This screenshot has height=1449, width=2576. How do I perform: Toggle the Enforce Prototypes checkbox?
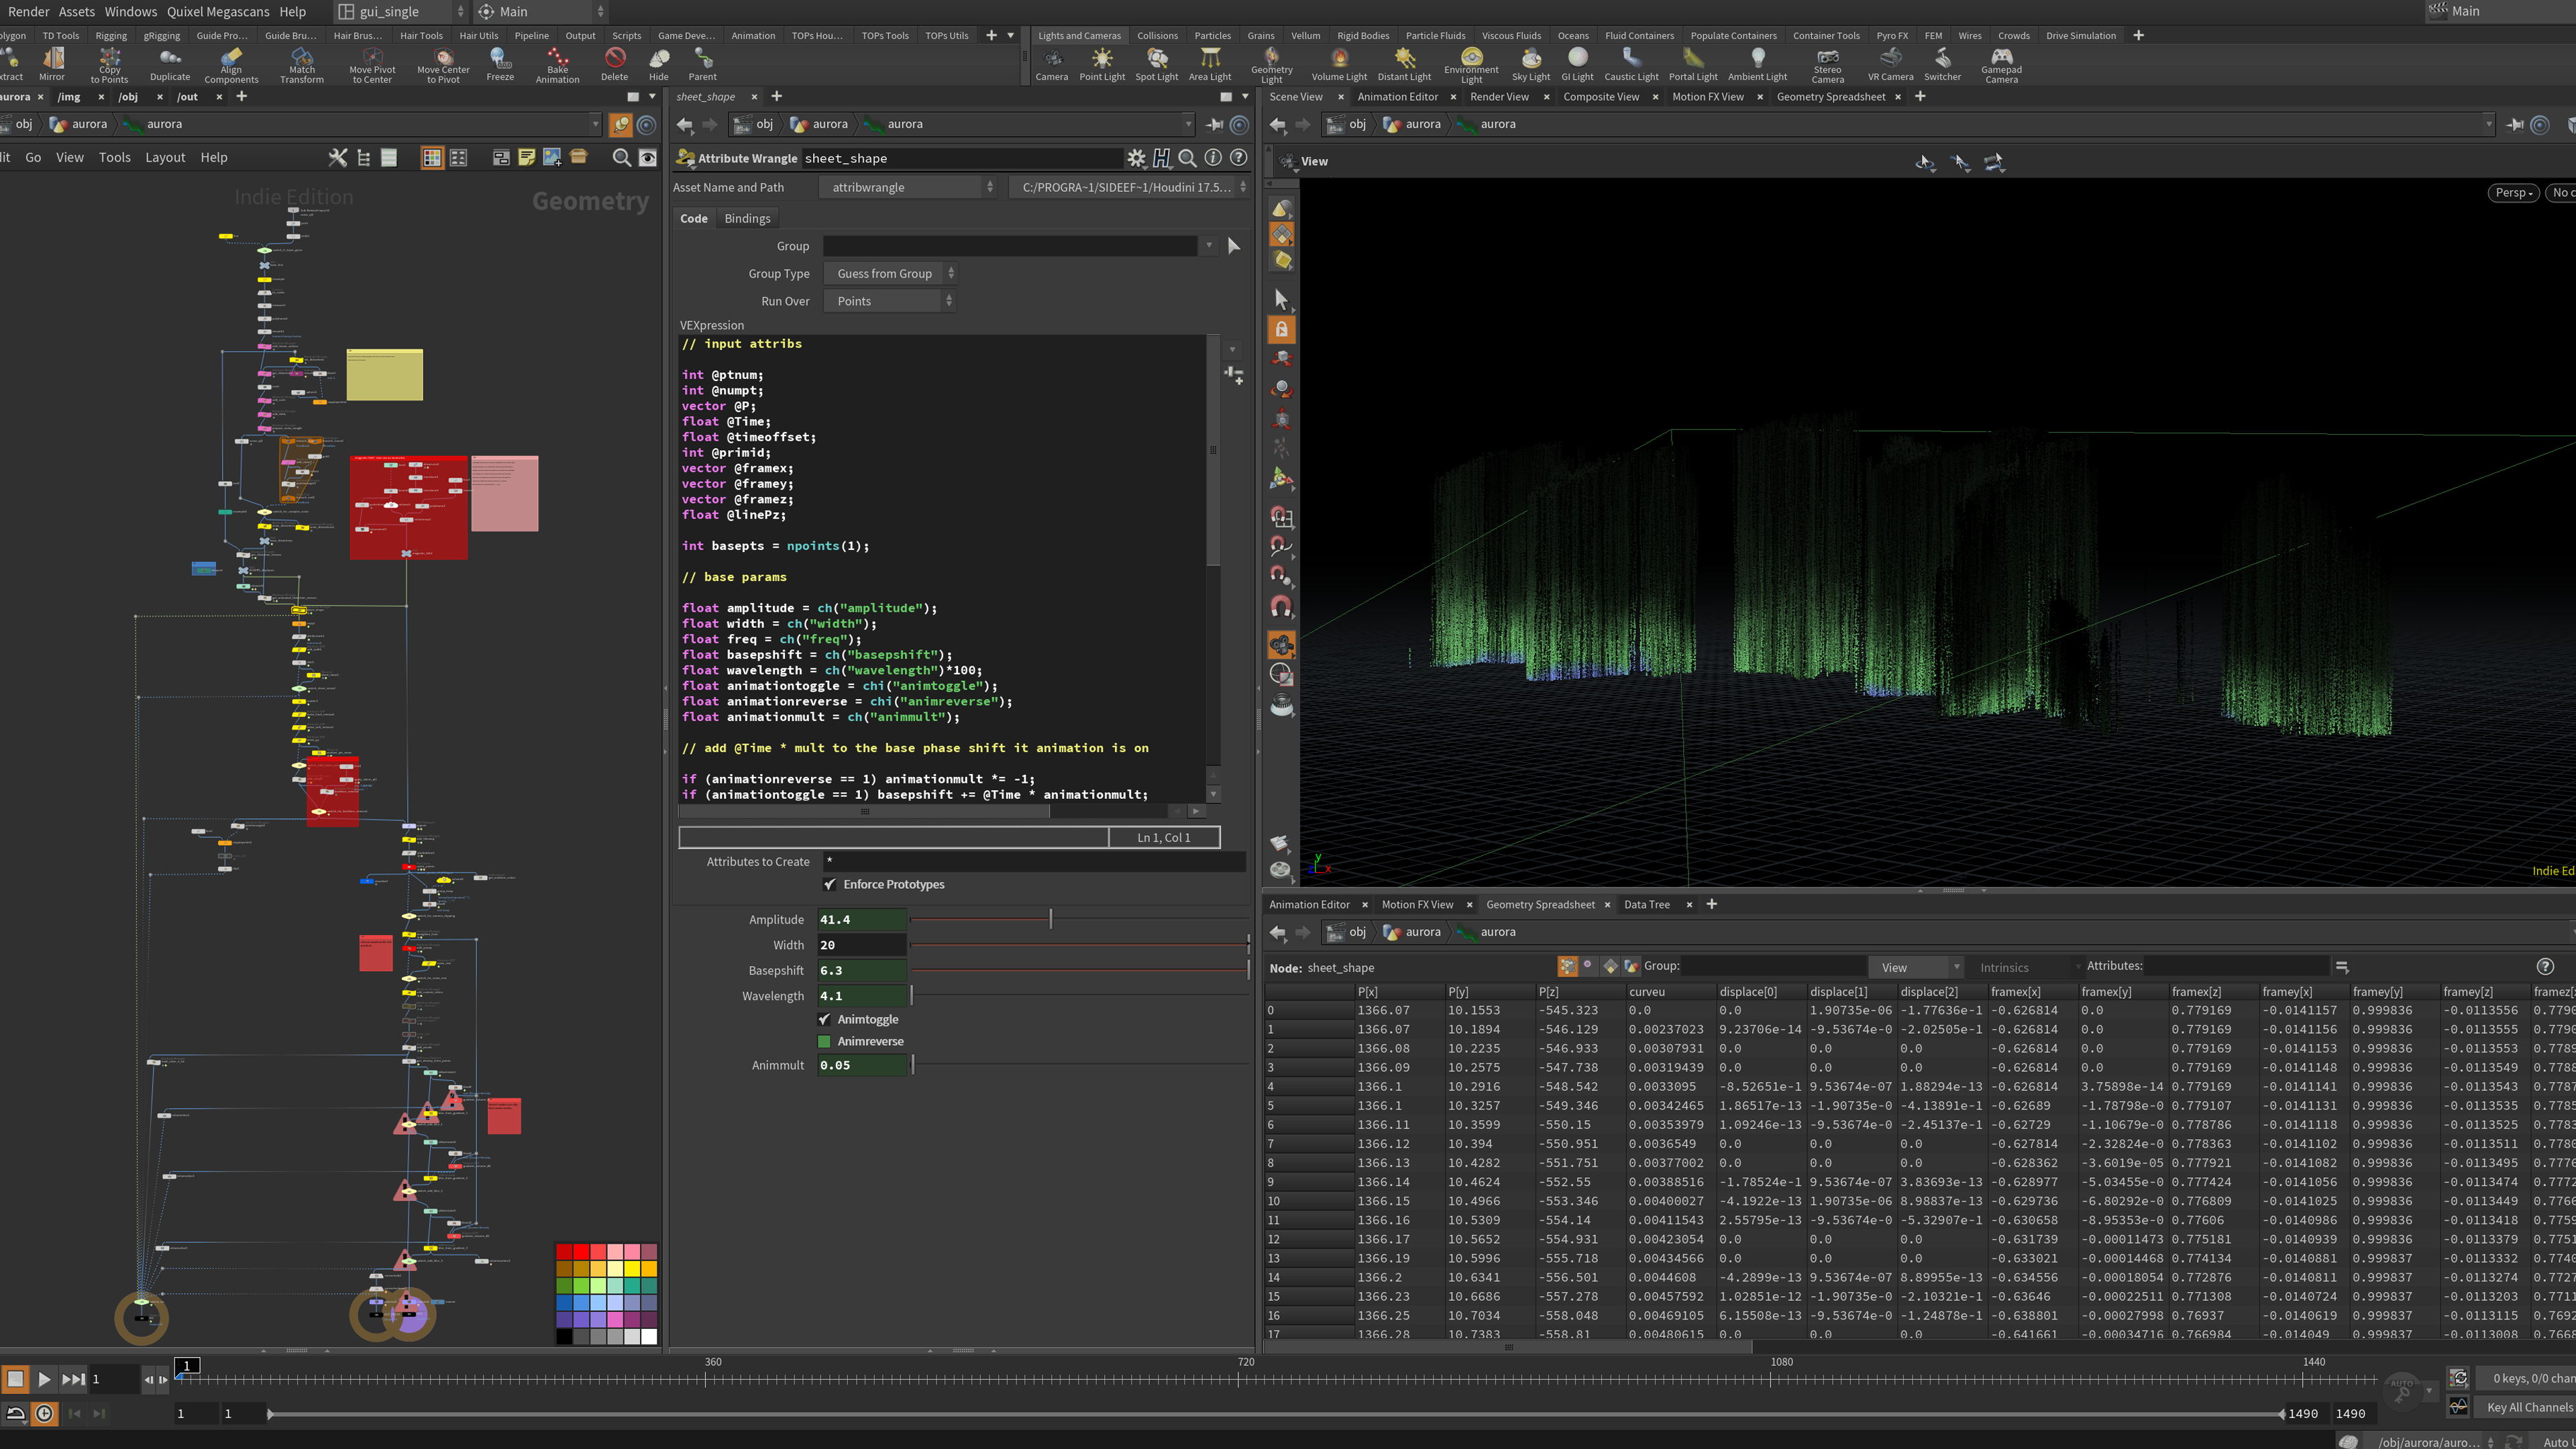830,884
